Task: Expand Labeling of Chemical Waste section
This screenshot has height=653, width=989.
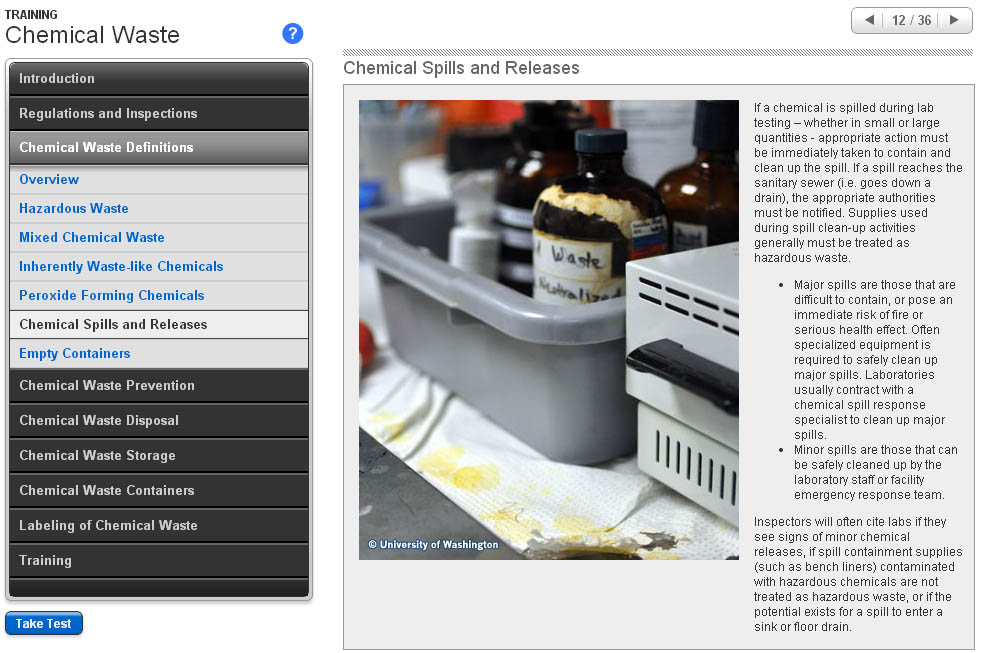Action: [160, 526]
